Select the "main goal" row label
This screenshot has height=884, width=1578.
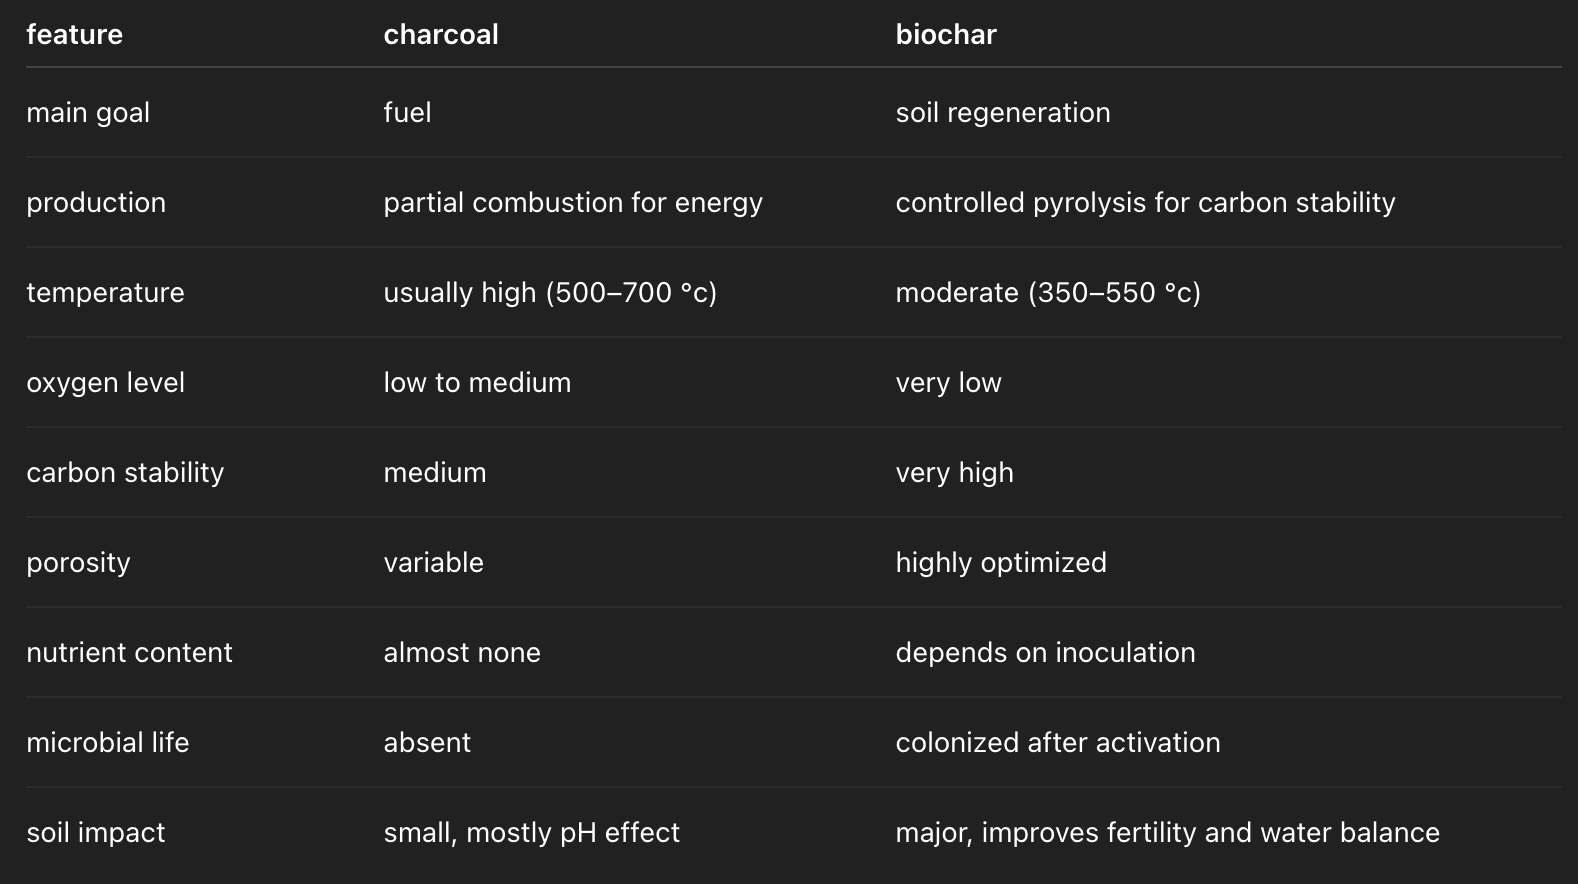point(88,113)
